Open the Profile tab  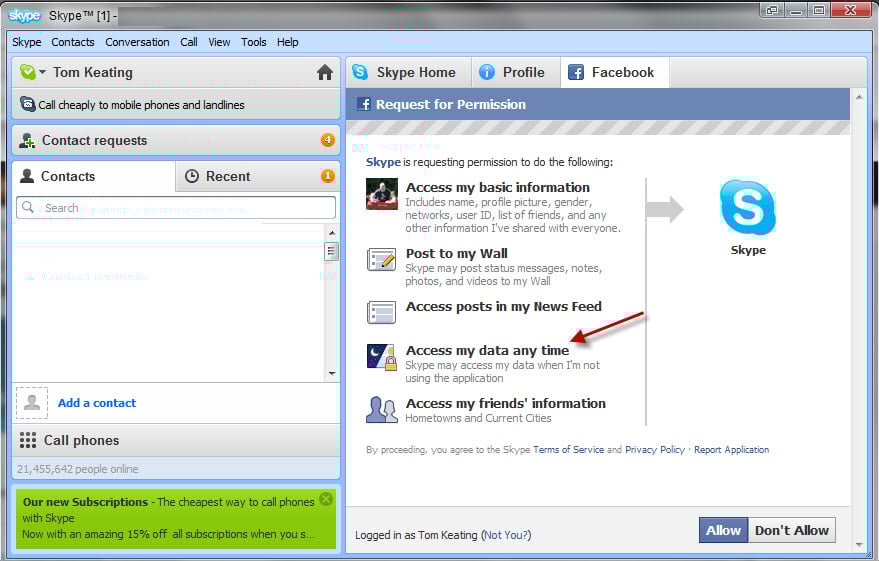pos(513,73)
